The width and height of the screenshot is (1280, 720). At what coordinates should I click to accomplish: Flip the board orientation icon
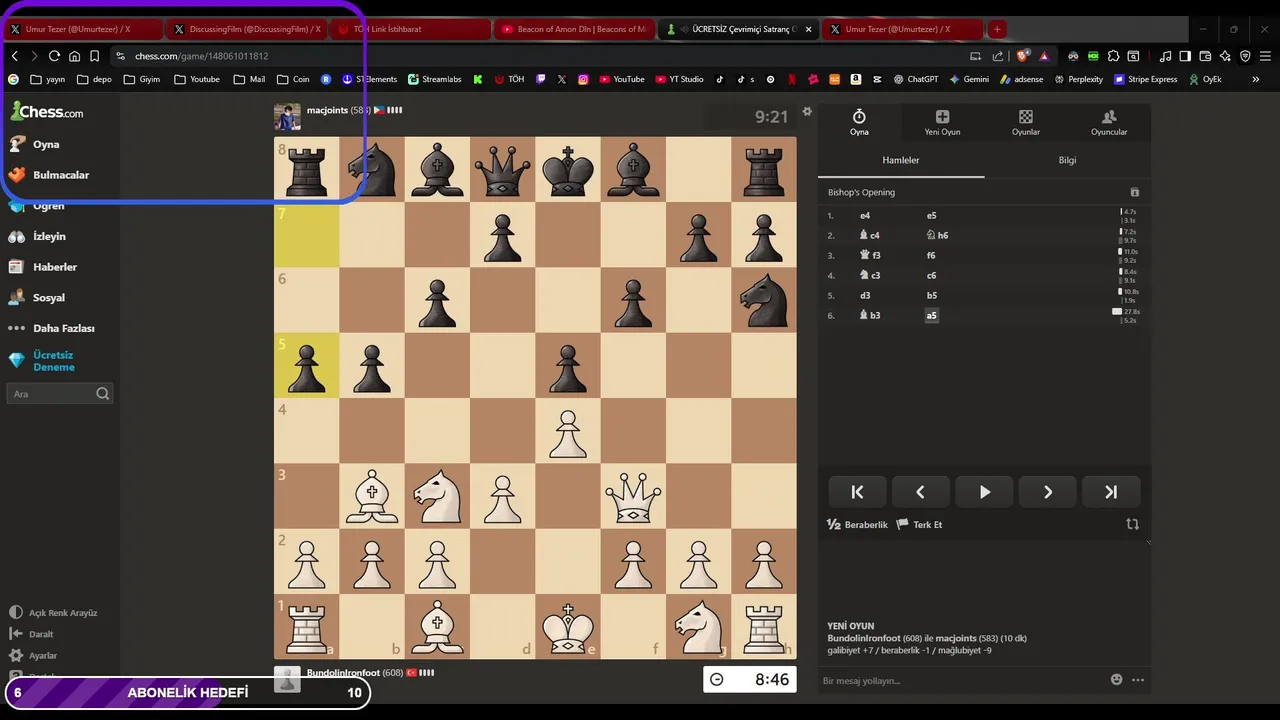(1132, 524)
